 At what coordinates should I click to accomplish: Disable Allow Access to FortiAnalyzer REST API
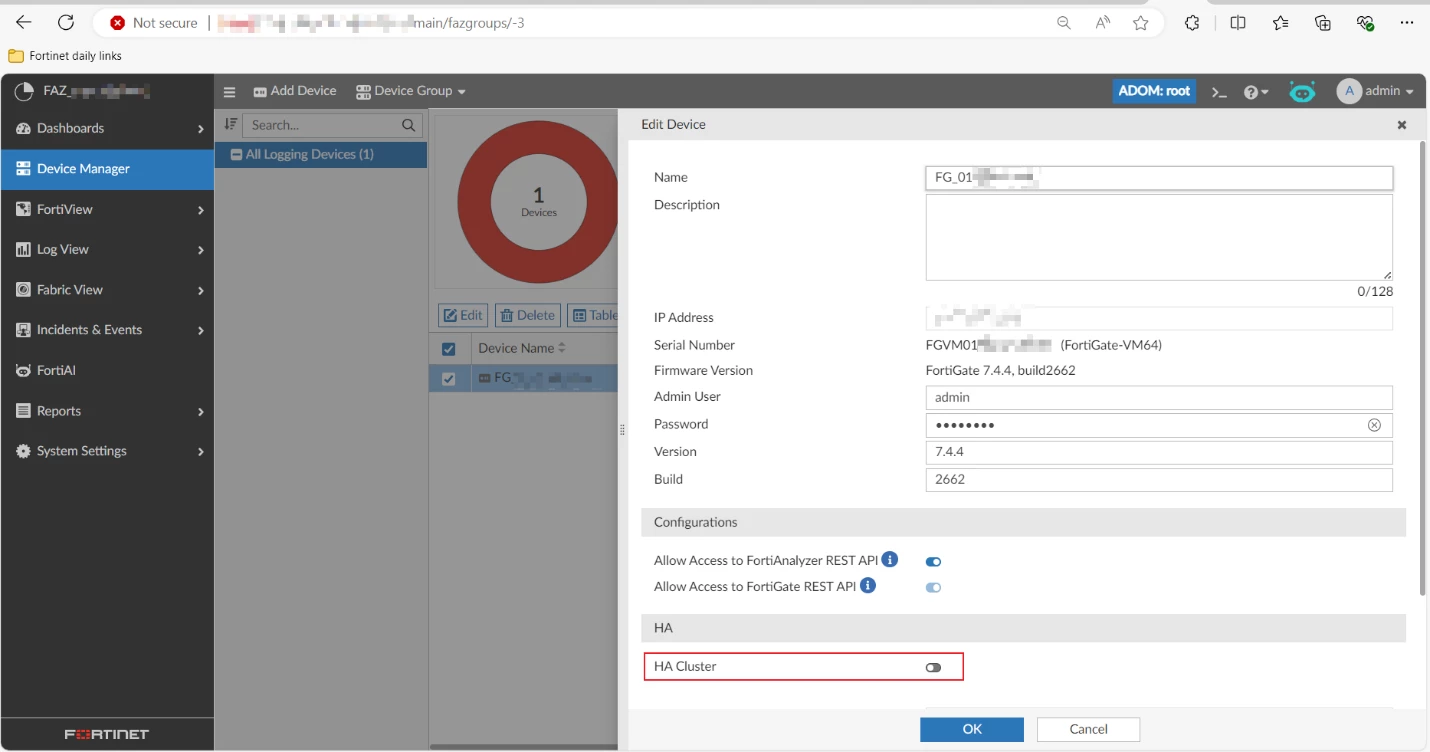click(933, 562)
